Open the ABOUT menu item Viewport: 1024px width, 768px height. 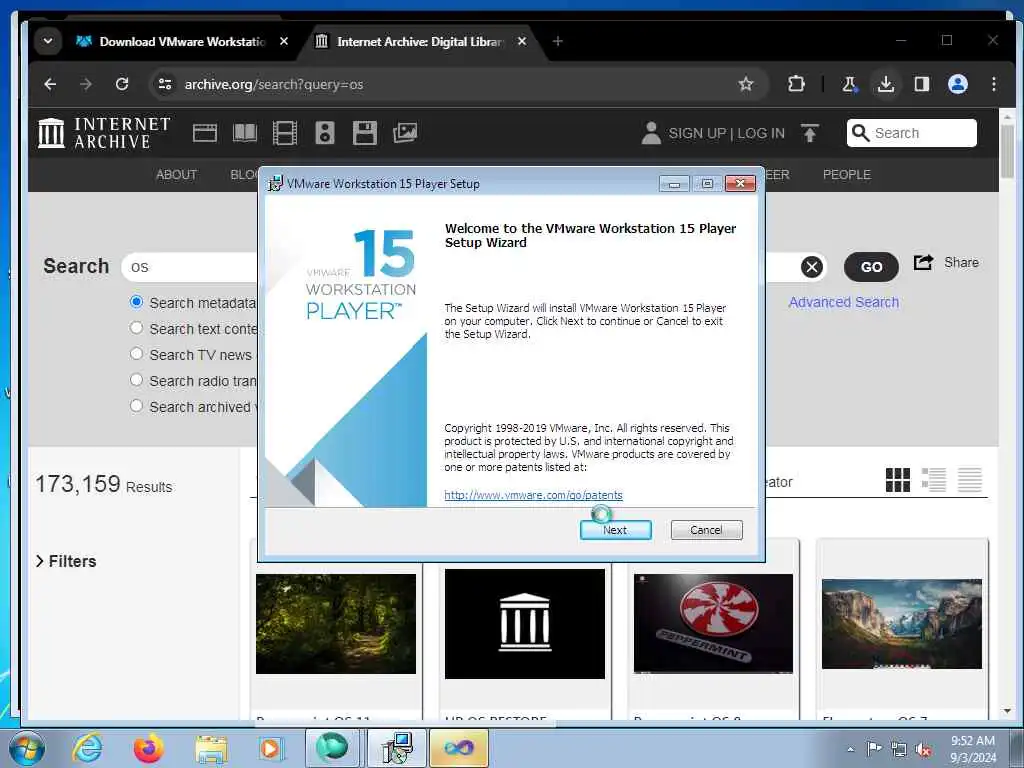click(x=176, y=174)
